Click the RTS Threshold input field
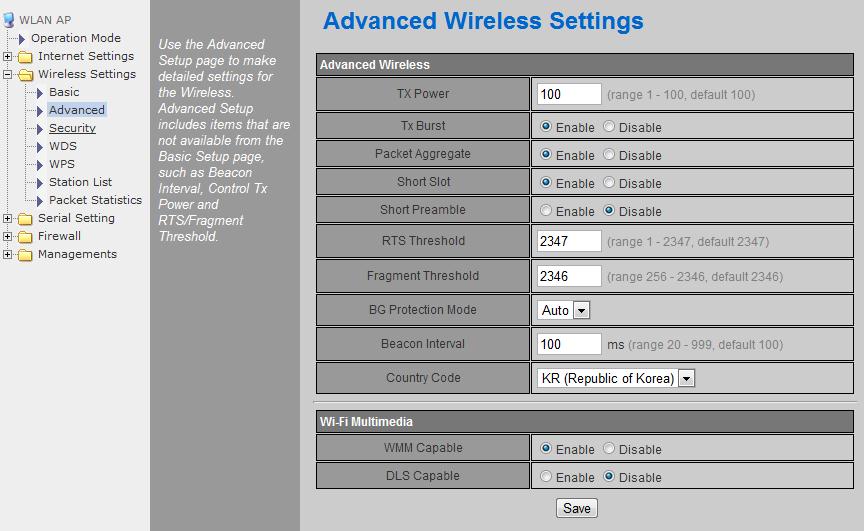864x531 pixels. point(569,241)
